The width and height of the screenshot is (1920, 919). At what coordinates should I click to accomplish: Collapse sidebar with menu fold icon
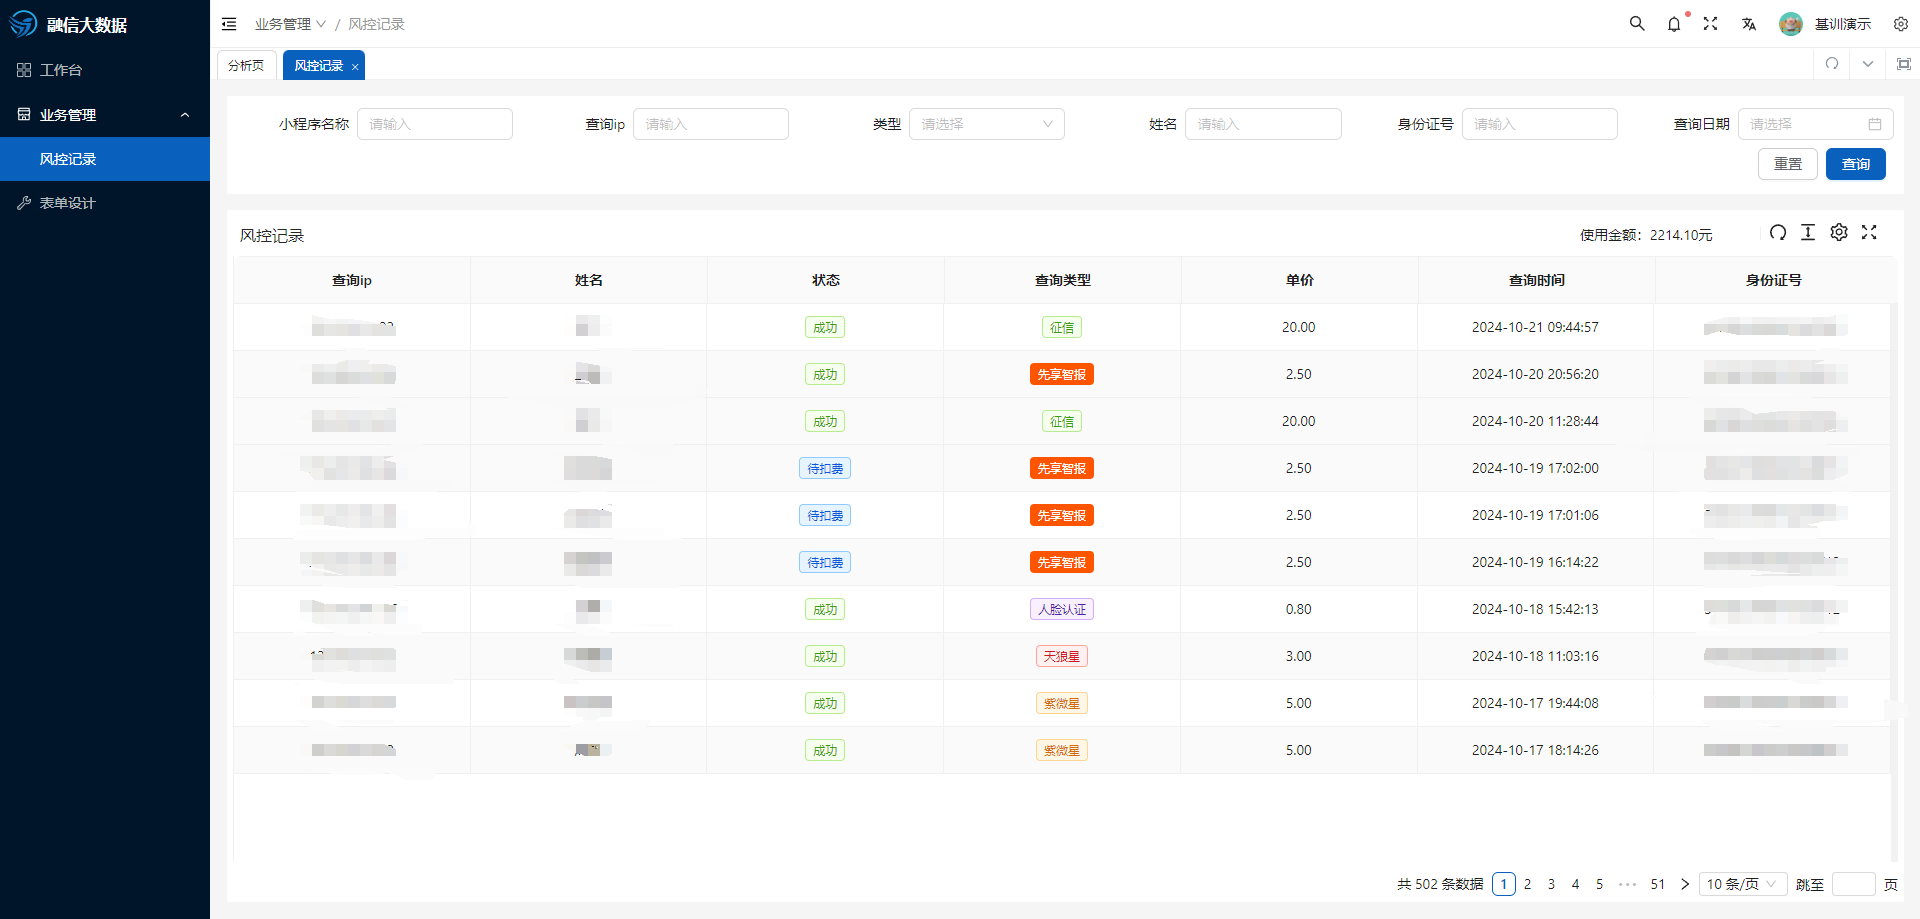click(229, 24)
